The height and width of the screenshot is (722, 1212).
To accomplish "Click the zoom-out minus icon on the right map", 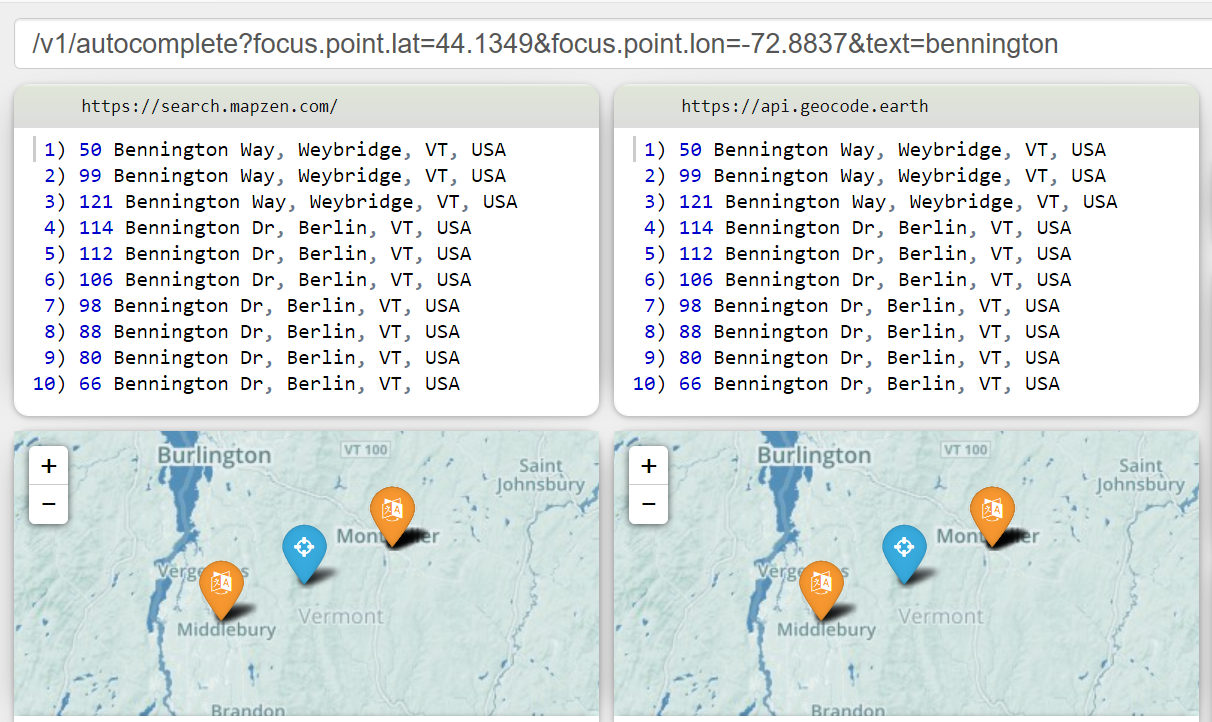I will 648,505.
